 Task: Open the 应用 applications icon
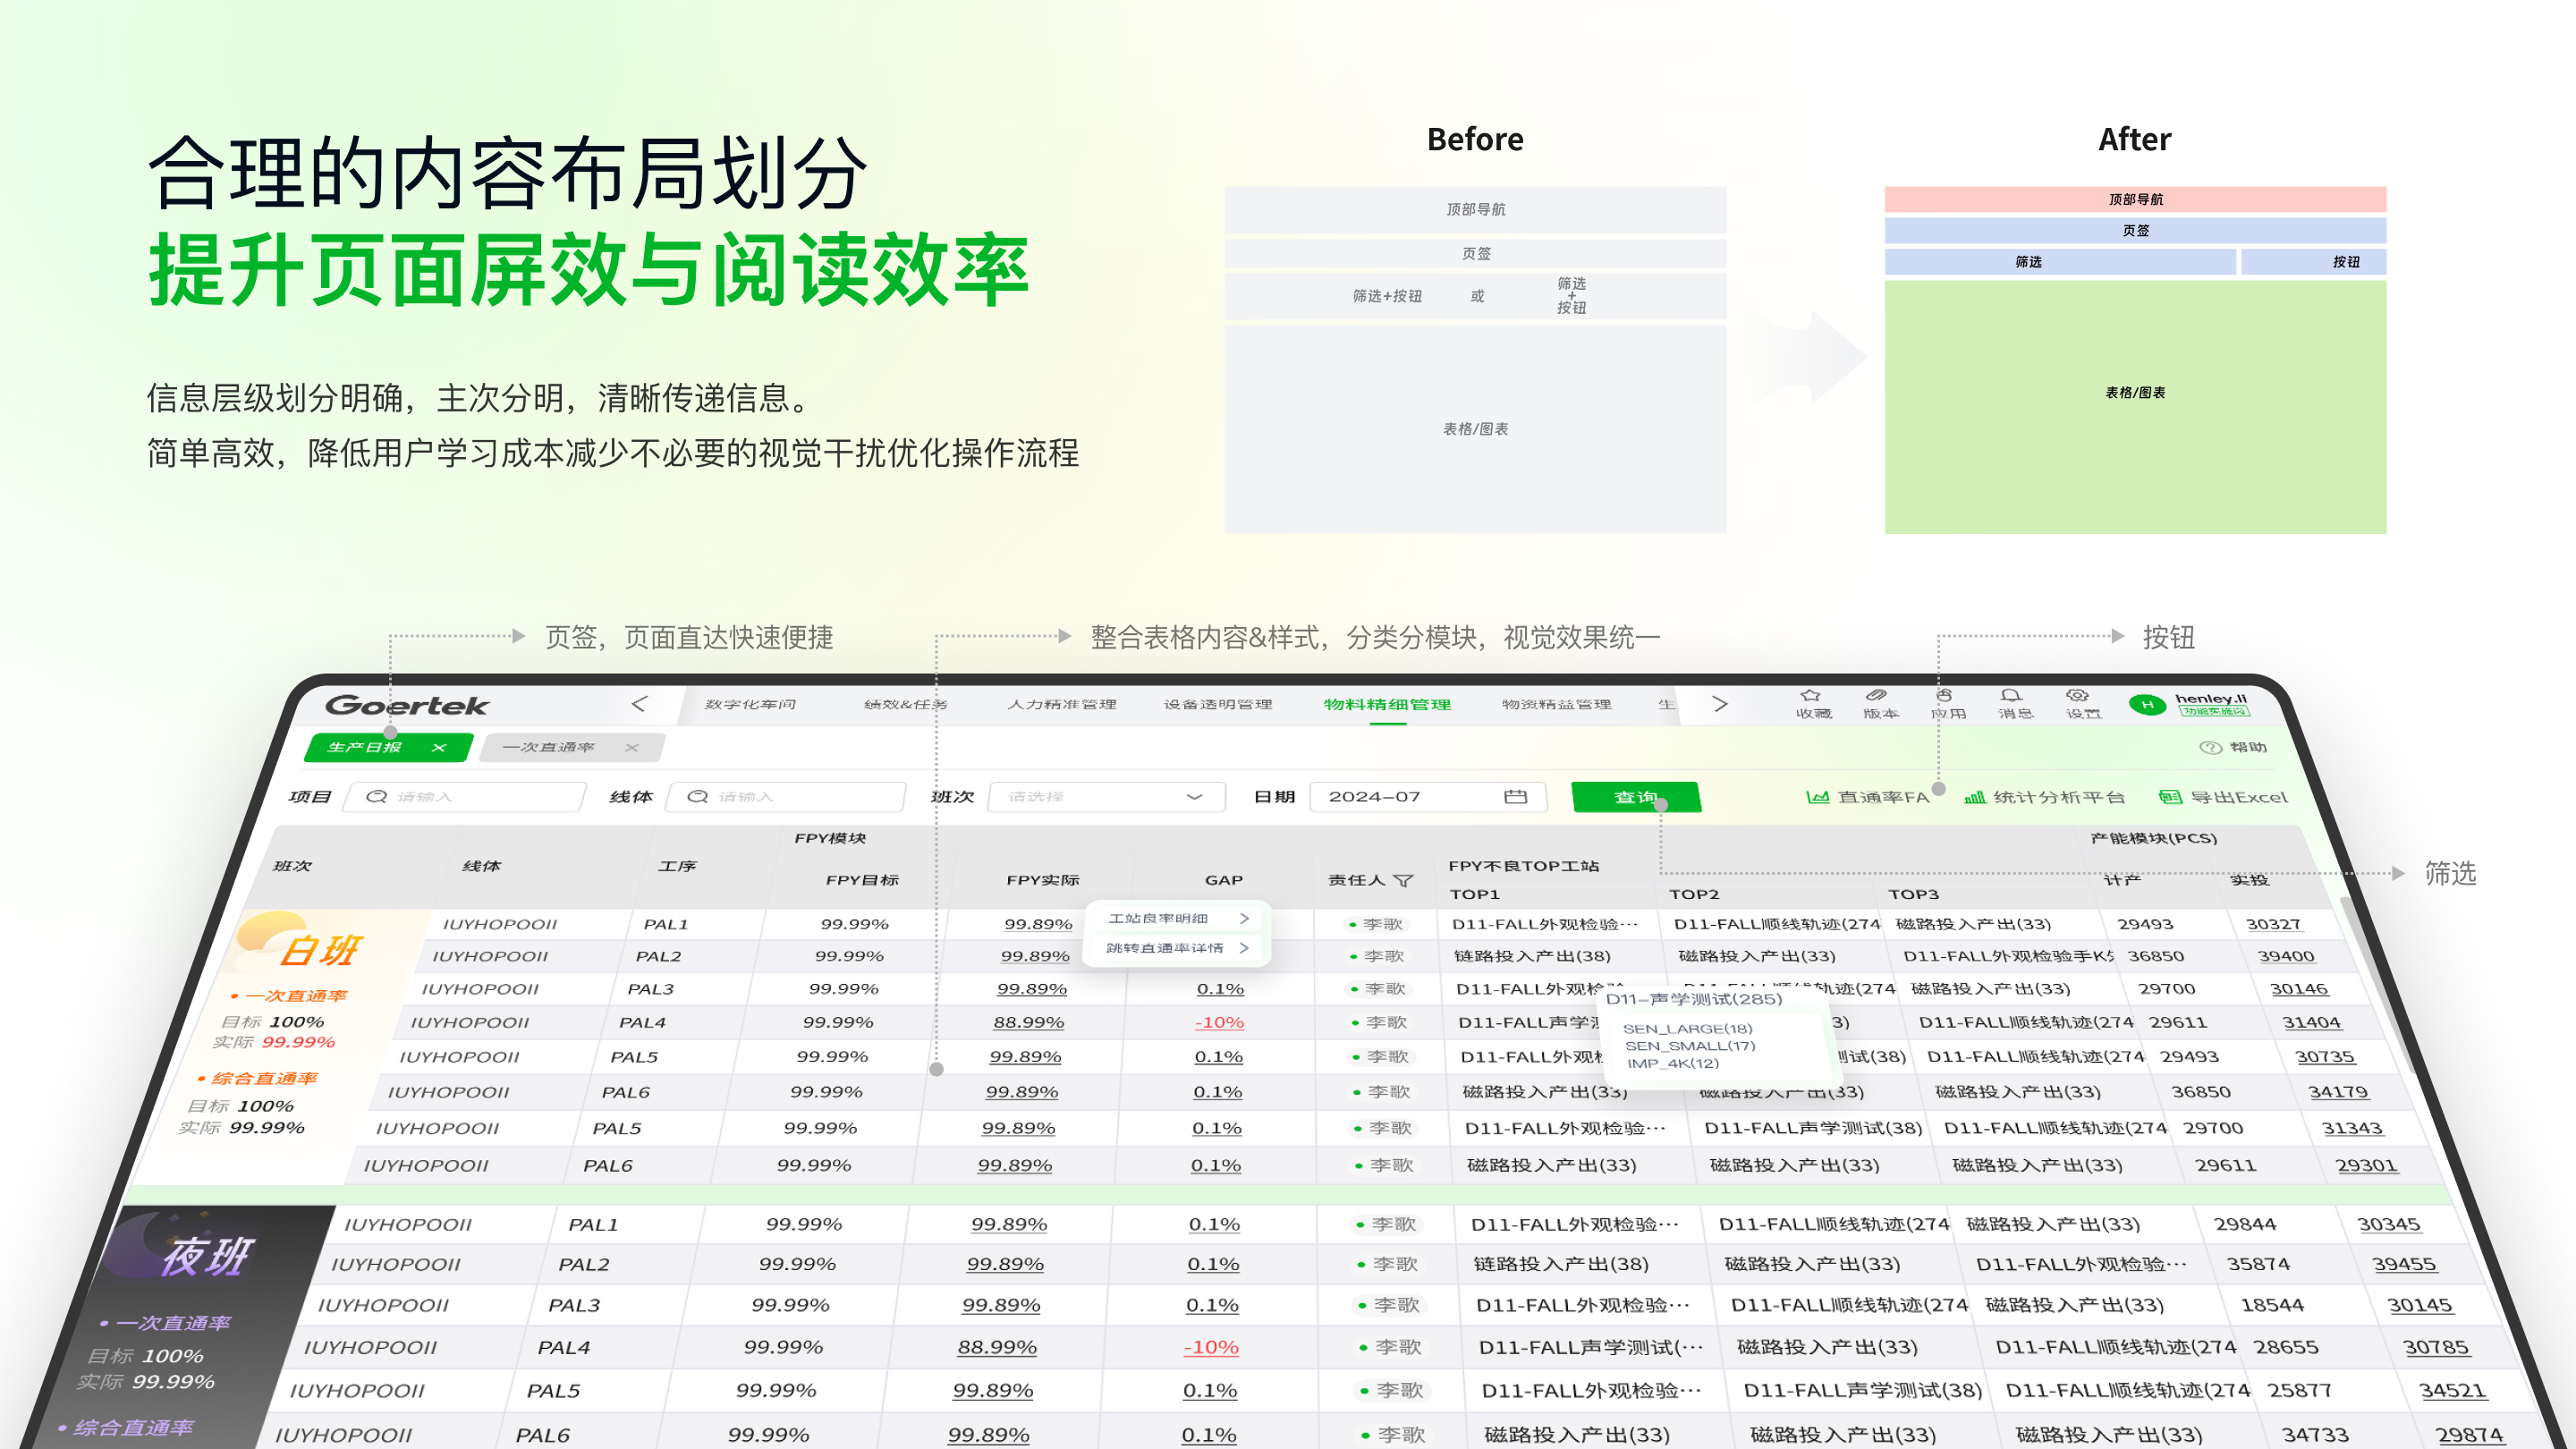(1944, 696)
